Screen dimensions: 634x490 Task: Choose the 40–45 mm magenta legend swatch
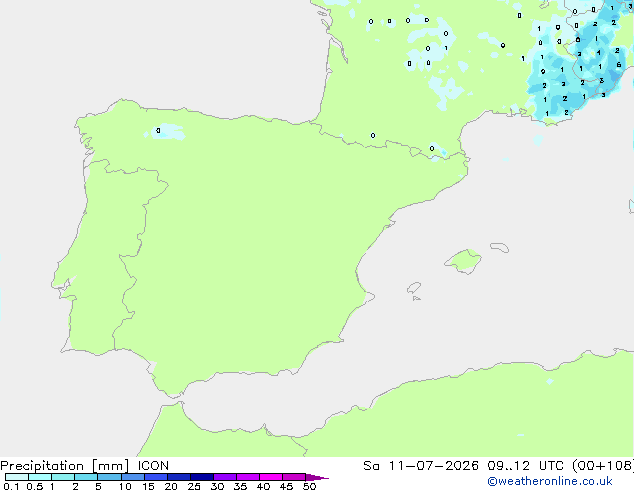click(x=271, y=477)
